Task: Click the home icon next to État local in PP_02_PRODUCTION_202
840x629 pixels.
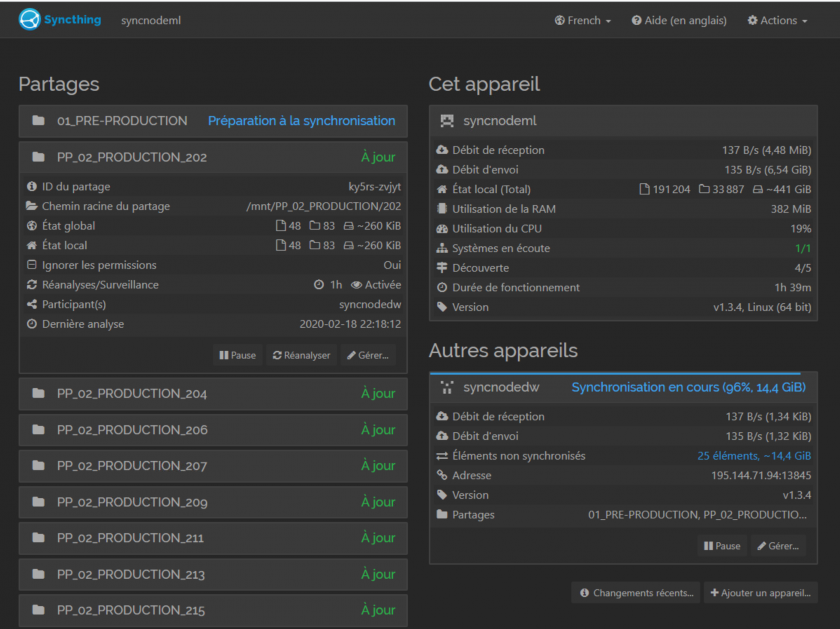Action: click(x=32, y=245)
